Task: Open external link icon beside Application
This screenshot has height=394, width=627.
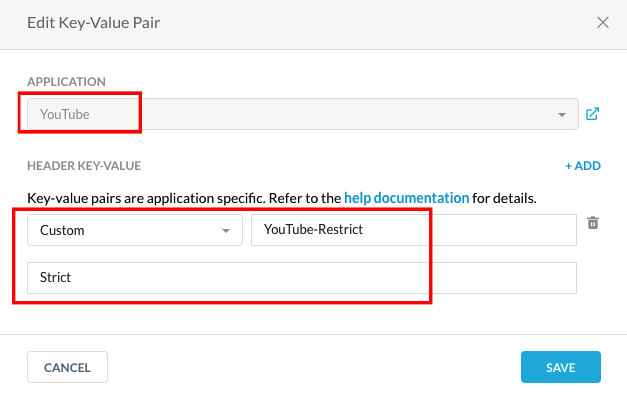Action: tap(592, 114)
